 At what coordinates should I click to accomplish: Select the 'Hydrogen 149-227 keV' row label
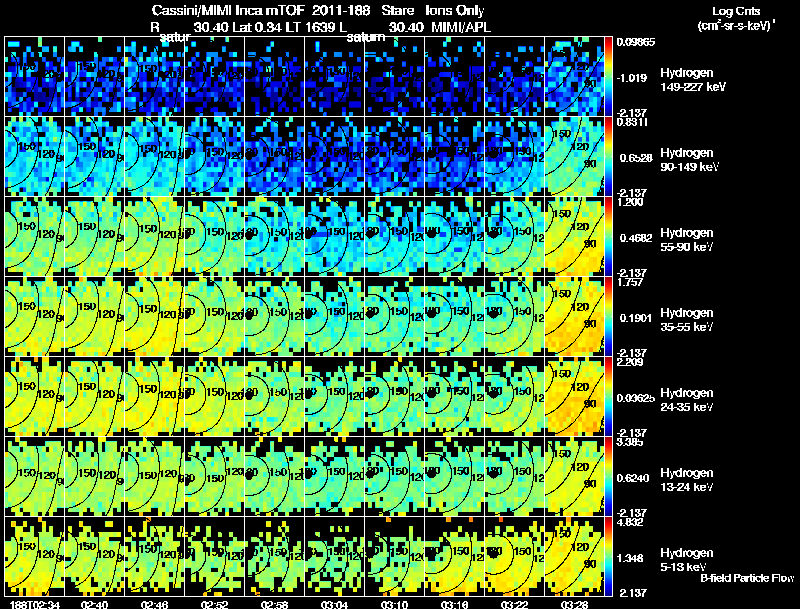coord(692,80)
